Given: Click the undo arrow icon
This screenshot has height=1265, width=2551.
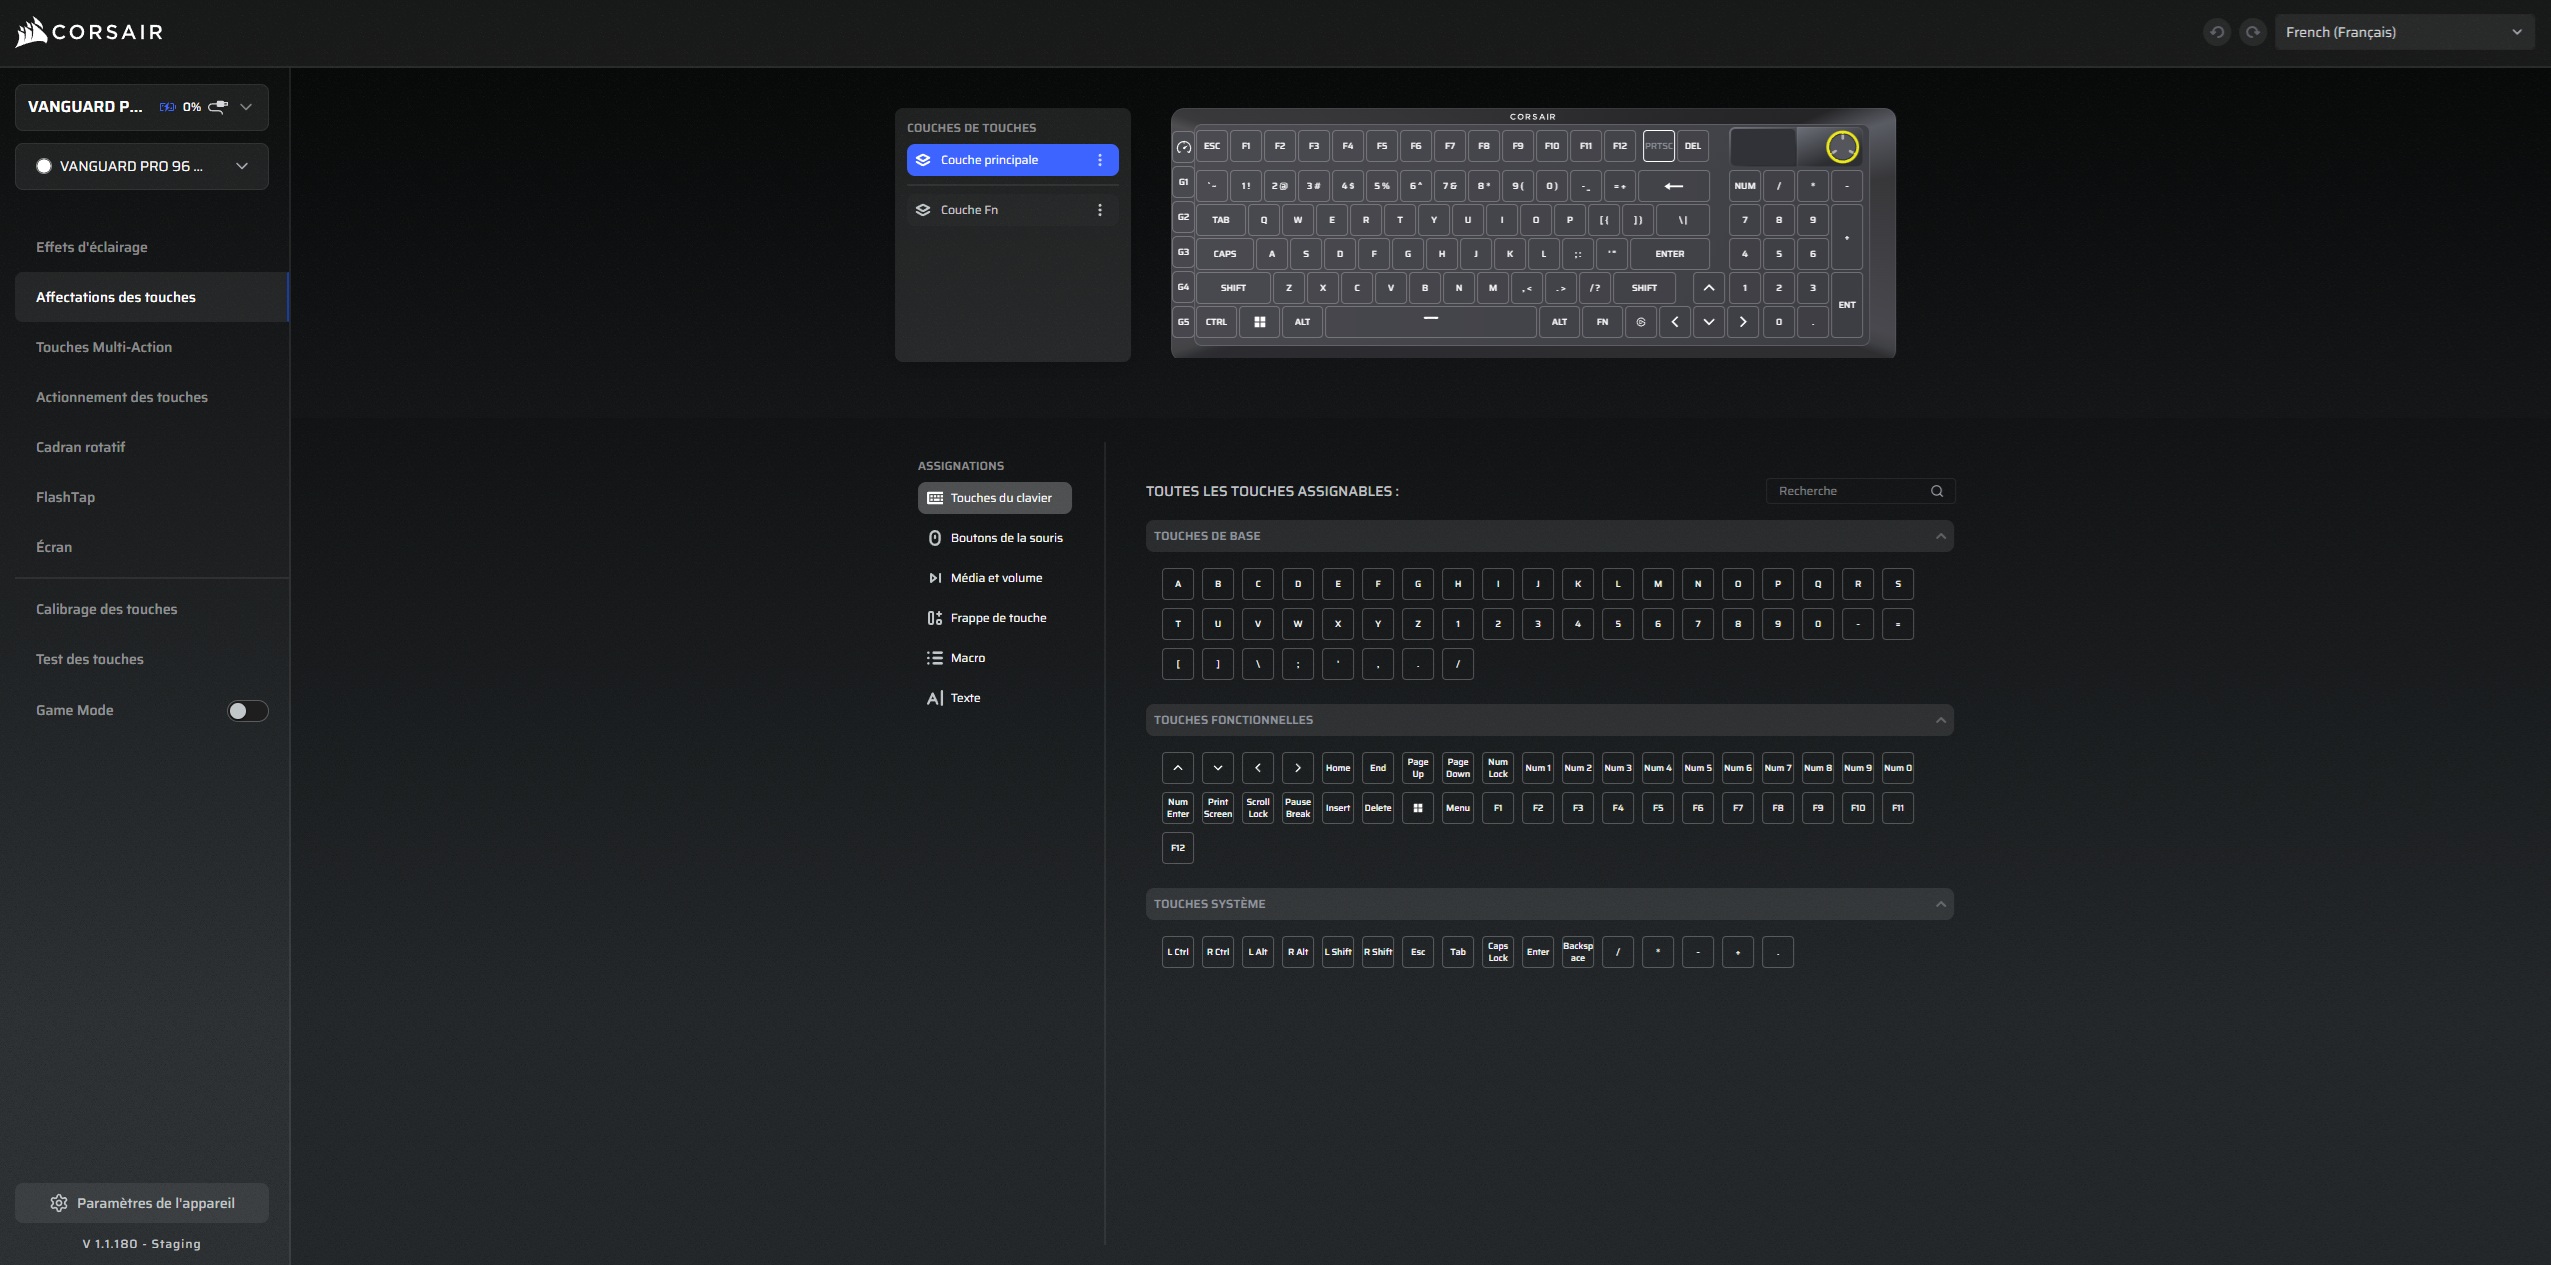Looking at the screenshot, I should [2216, 32].
